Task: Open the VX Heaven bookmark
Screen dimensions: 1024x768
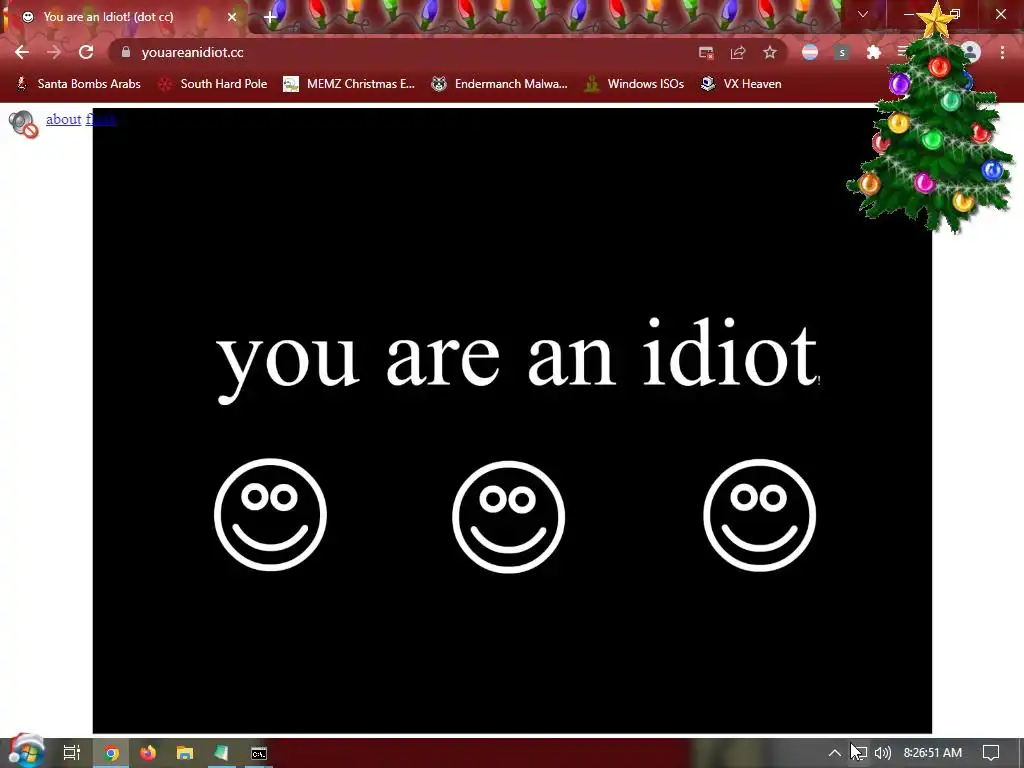Action: pos(741,84)
